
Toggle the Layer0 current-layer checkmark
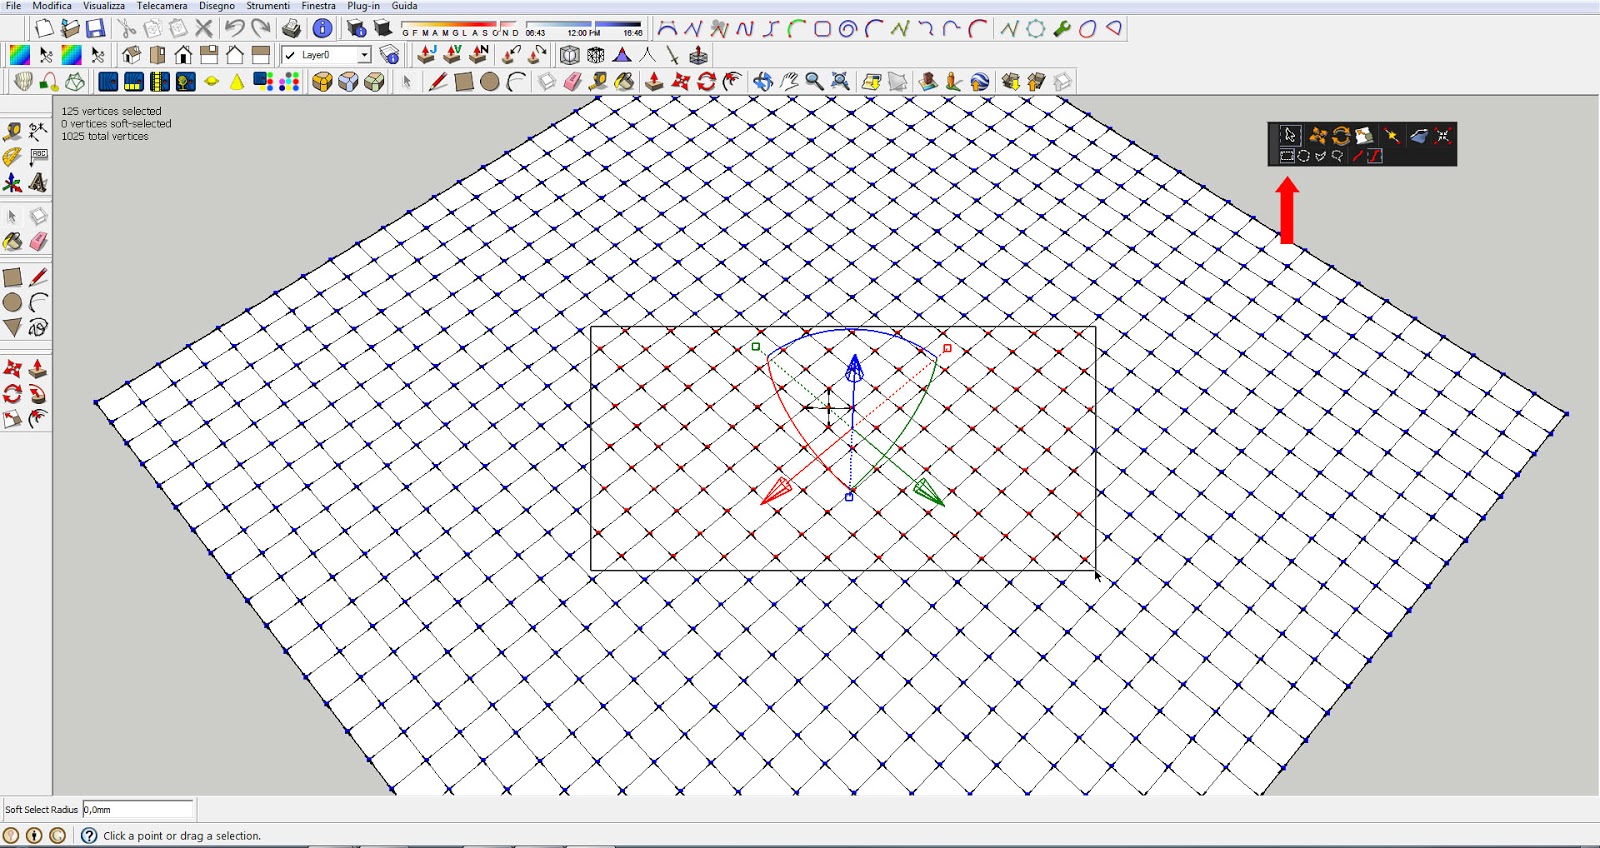click(290, 55)
